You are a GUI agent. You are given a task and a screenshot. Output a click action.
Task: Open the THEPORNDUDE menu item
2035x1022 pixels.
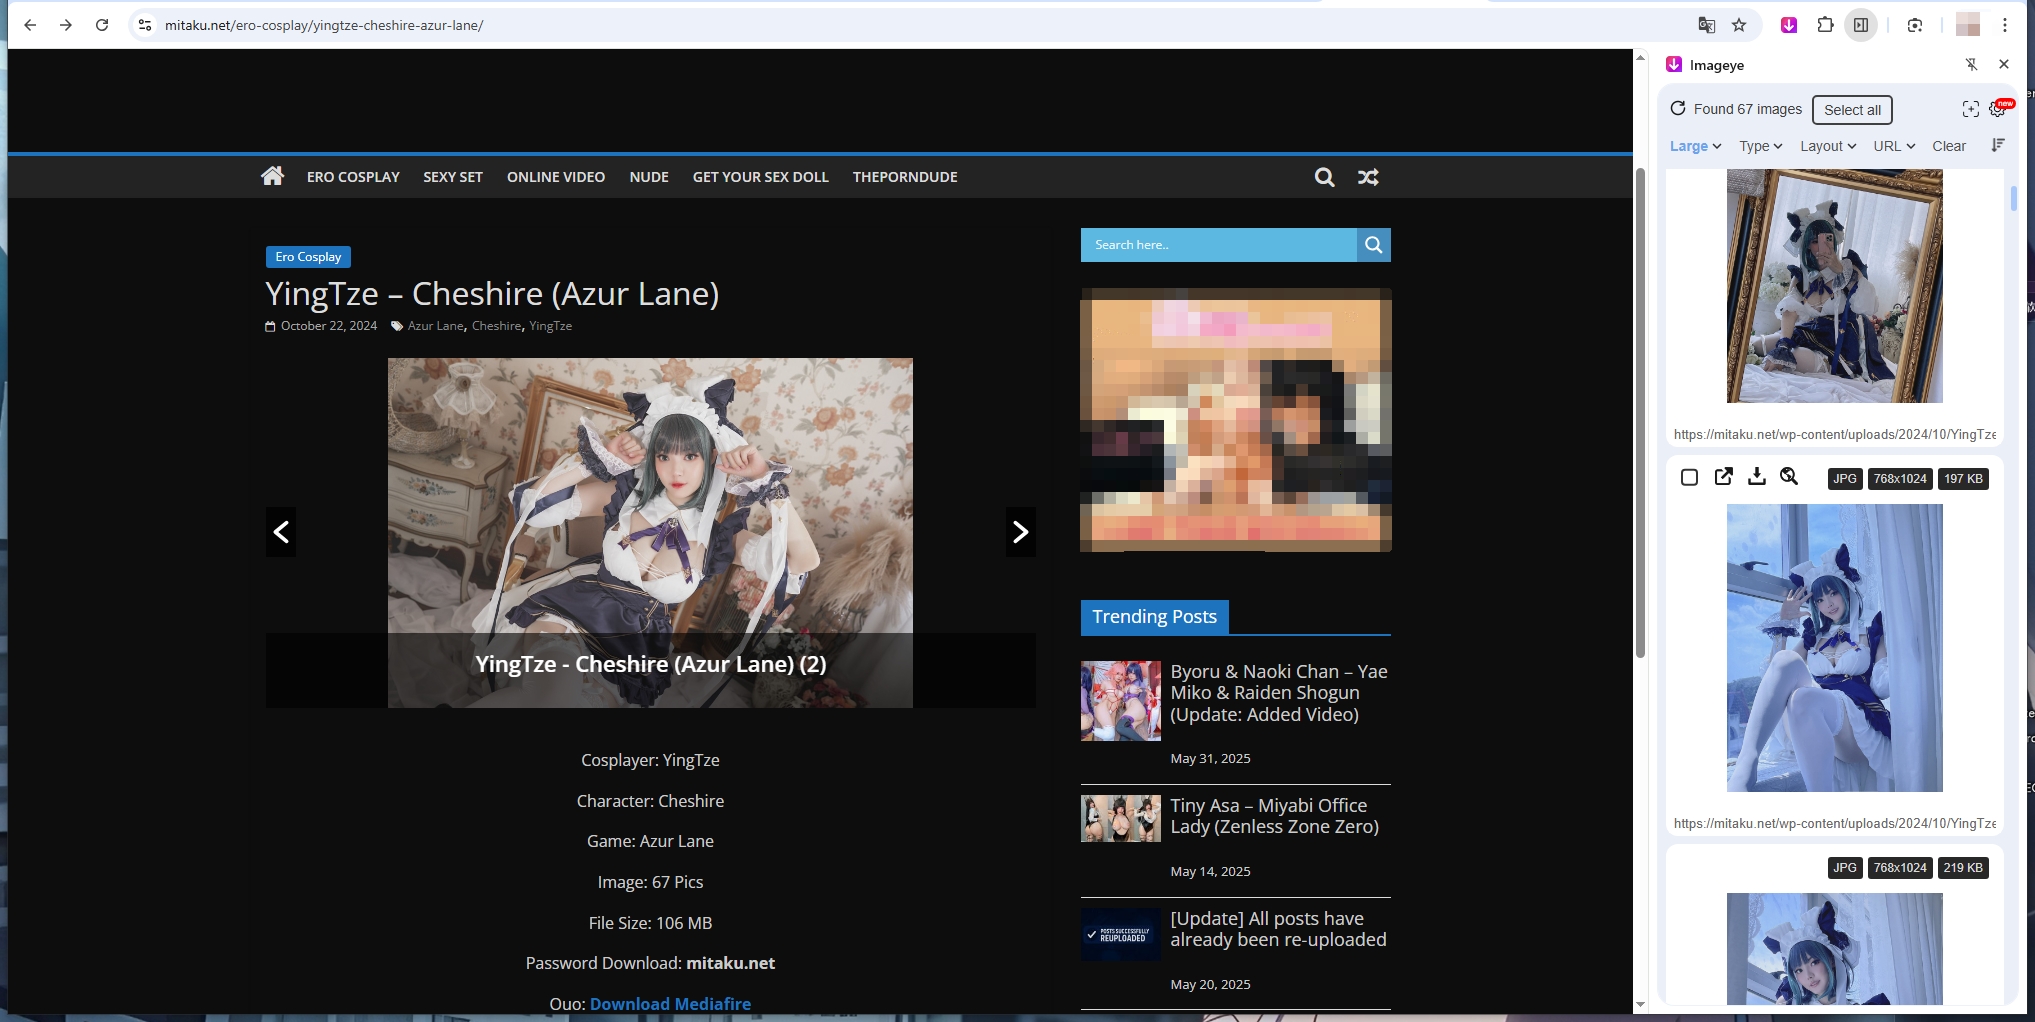pyautogui.click(x=905, y=177)
